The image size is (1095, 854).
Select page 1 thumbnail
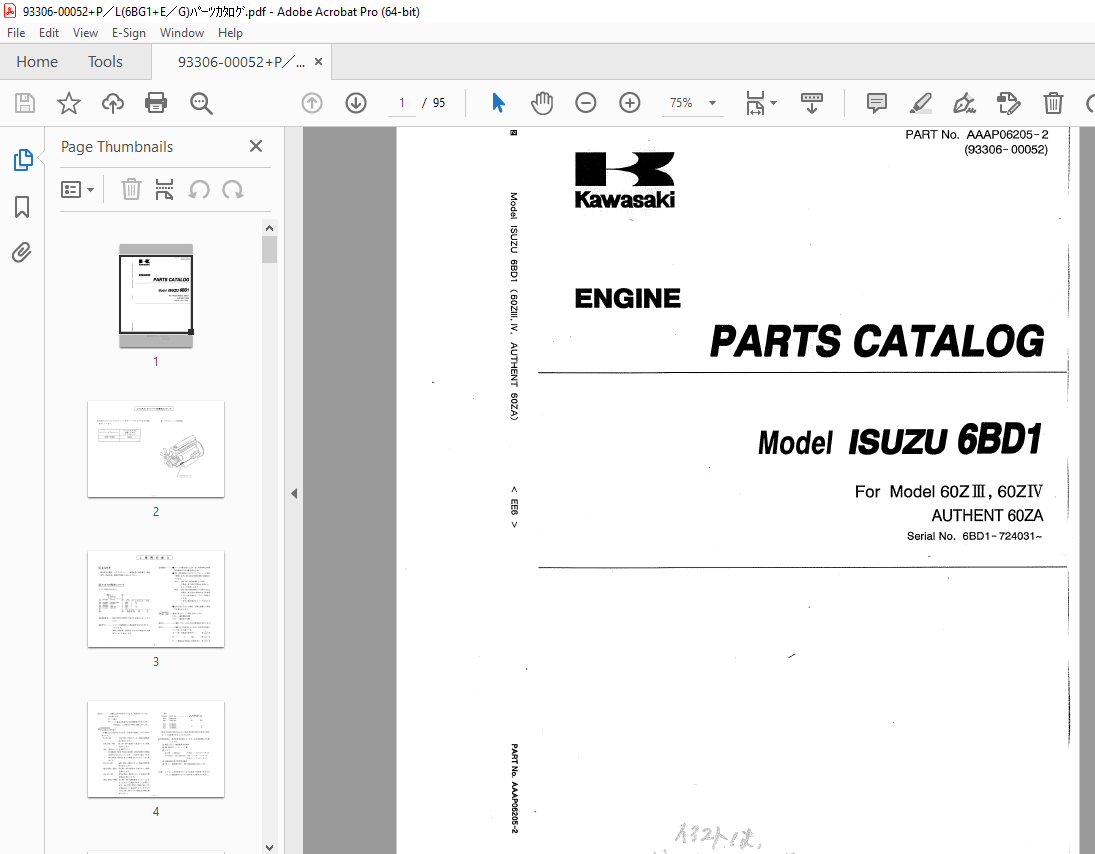[156, 295]
